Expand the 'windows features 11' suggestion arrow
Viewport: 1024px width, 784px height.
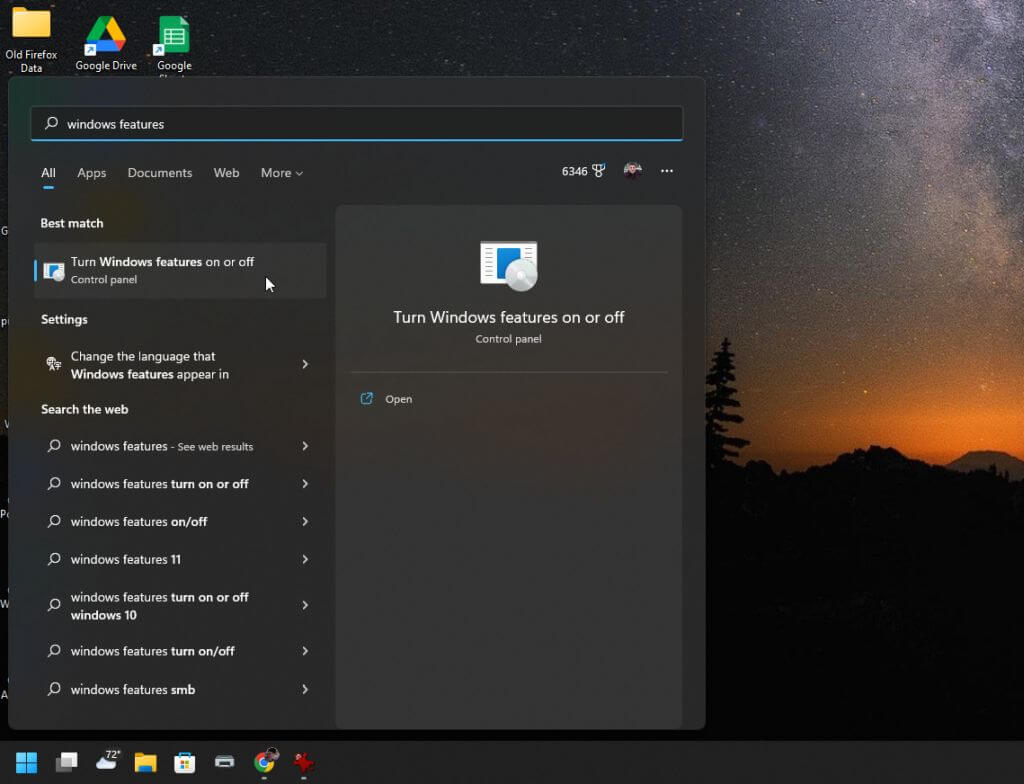point(305,560)
